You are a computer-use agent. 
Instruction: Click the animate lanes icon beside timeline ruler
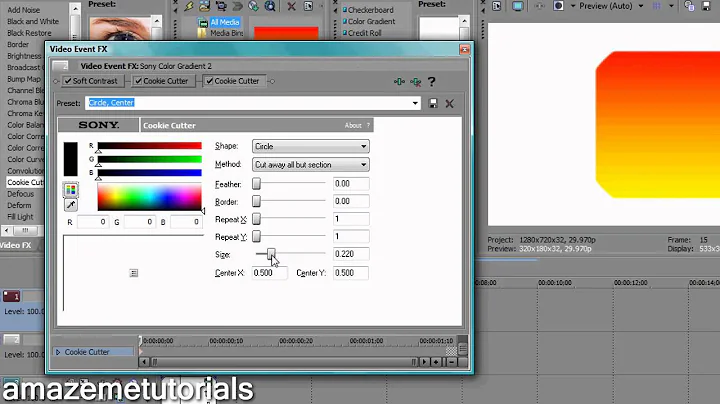pos(463,349)
